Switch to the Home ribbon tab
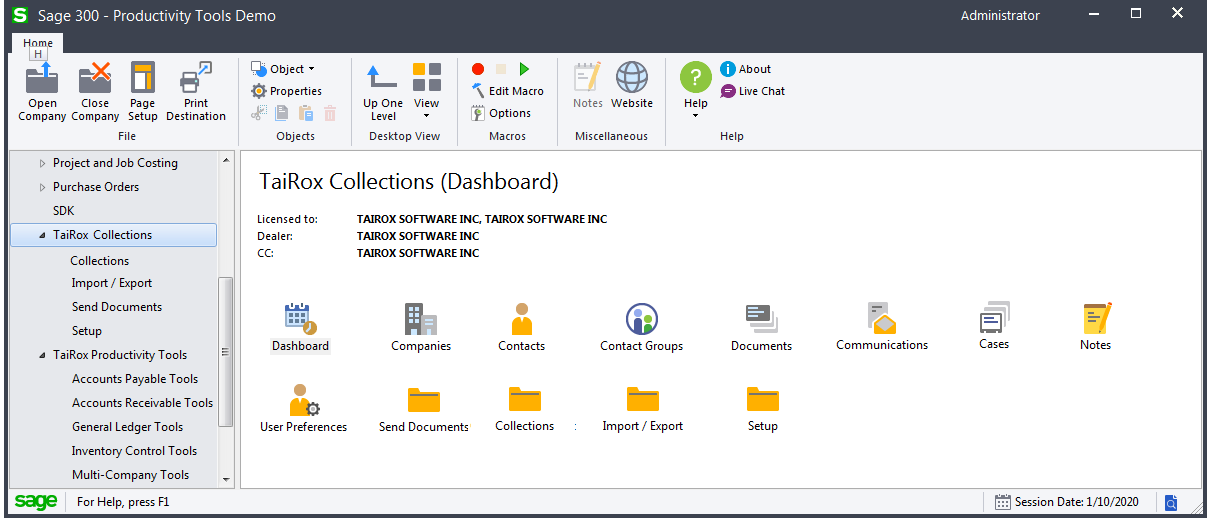Viewport: 1211px width, 522px height. (x=38, y=43)
